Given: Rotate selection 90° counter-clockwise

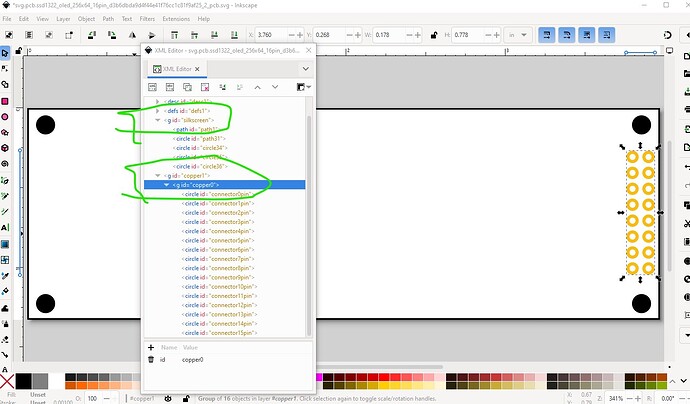Looking at the screenshot, I should point(92,35).
